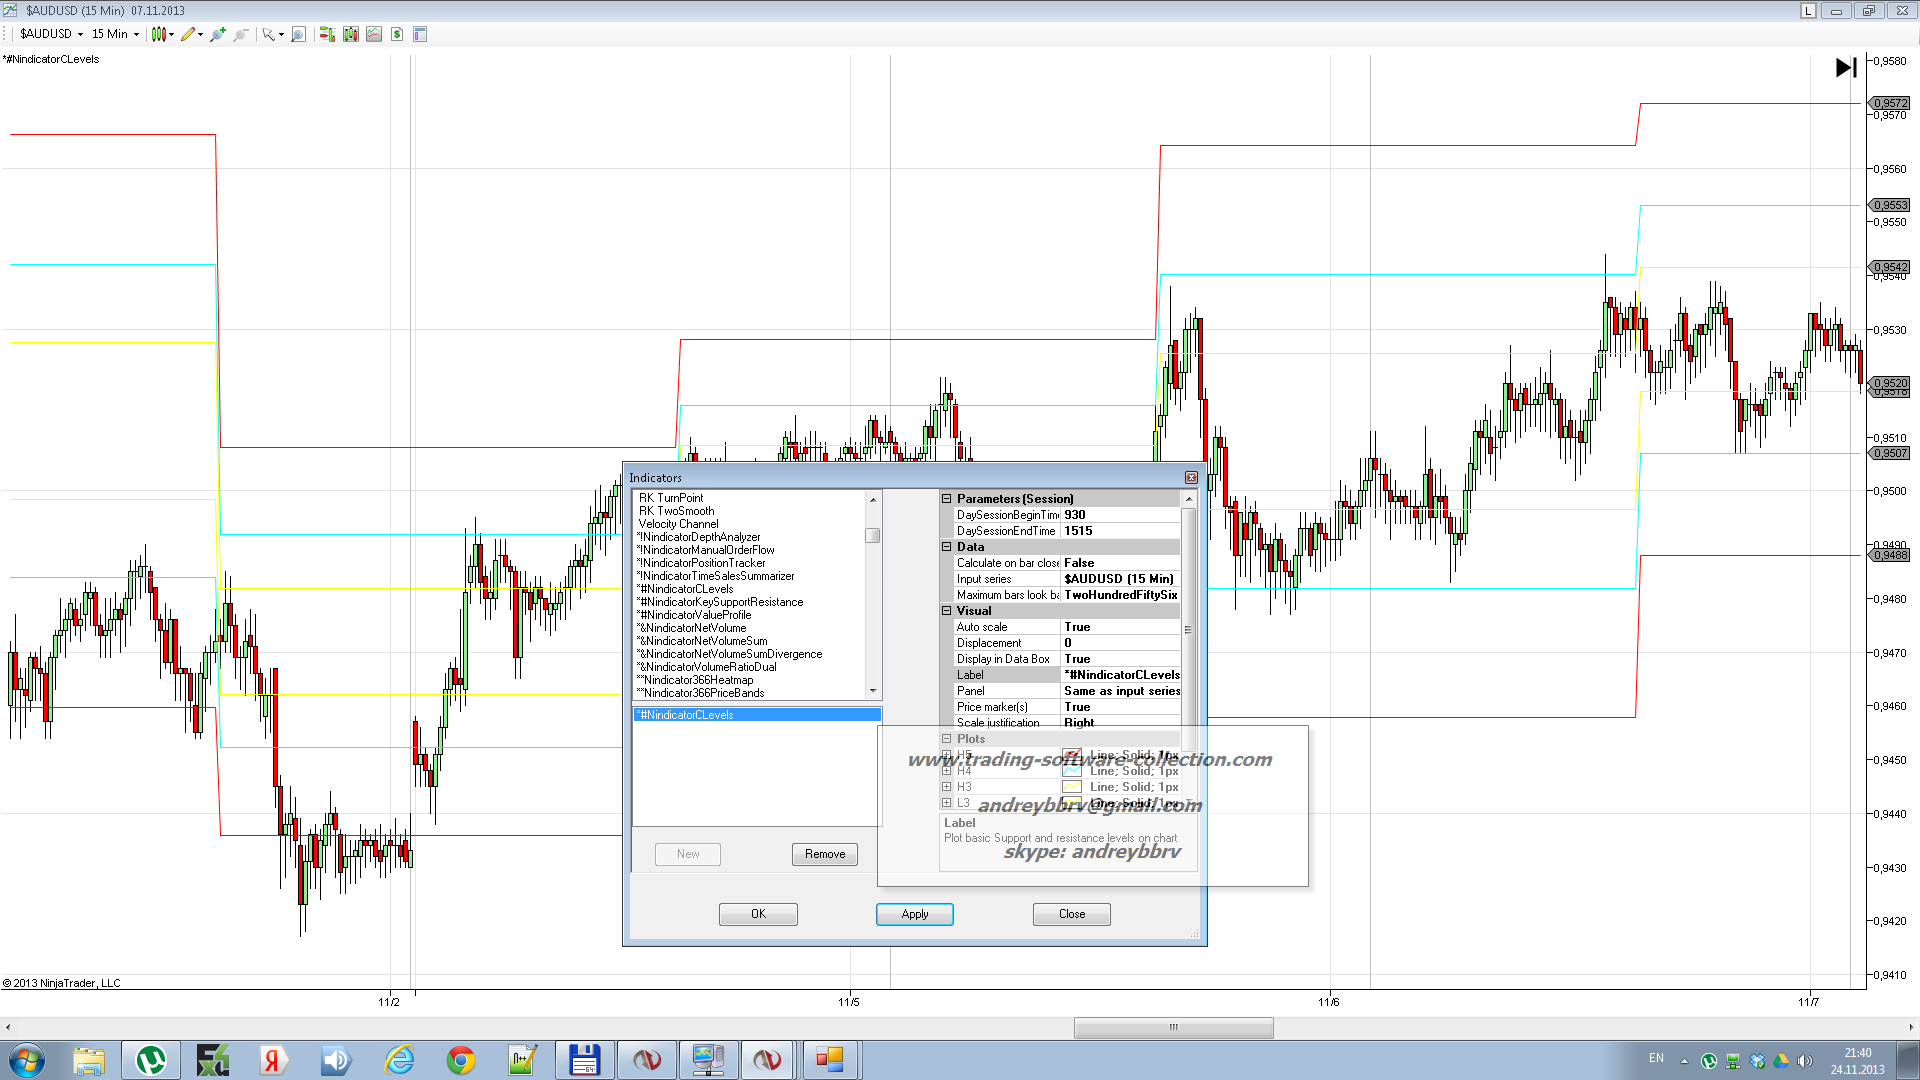The width and height of the screenshot is (1920, 1080).
Task: Click the zoom in magnifier icon
Action: pyautogui.click(x=217, y=34)
